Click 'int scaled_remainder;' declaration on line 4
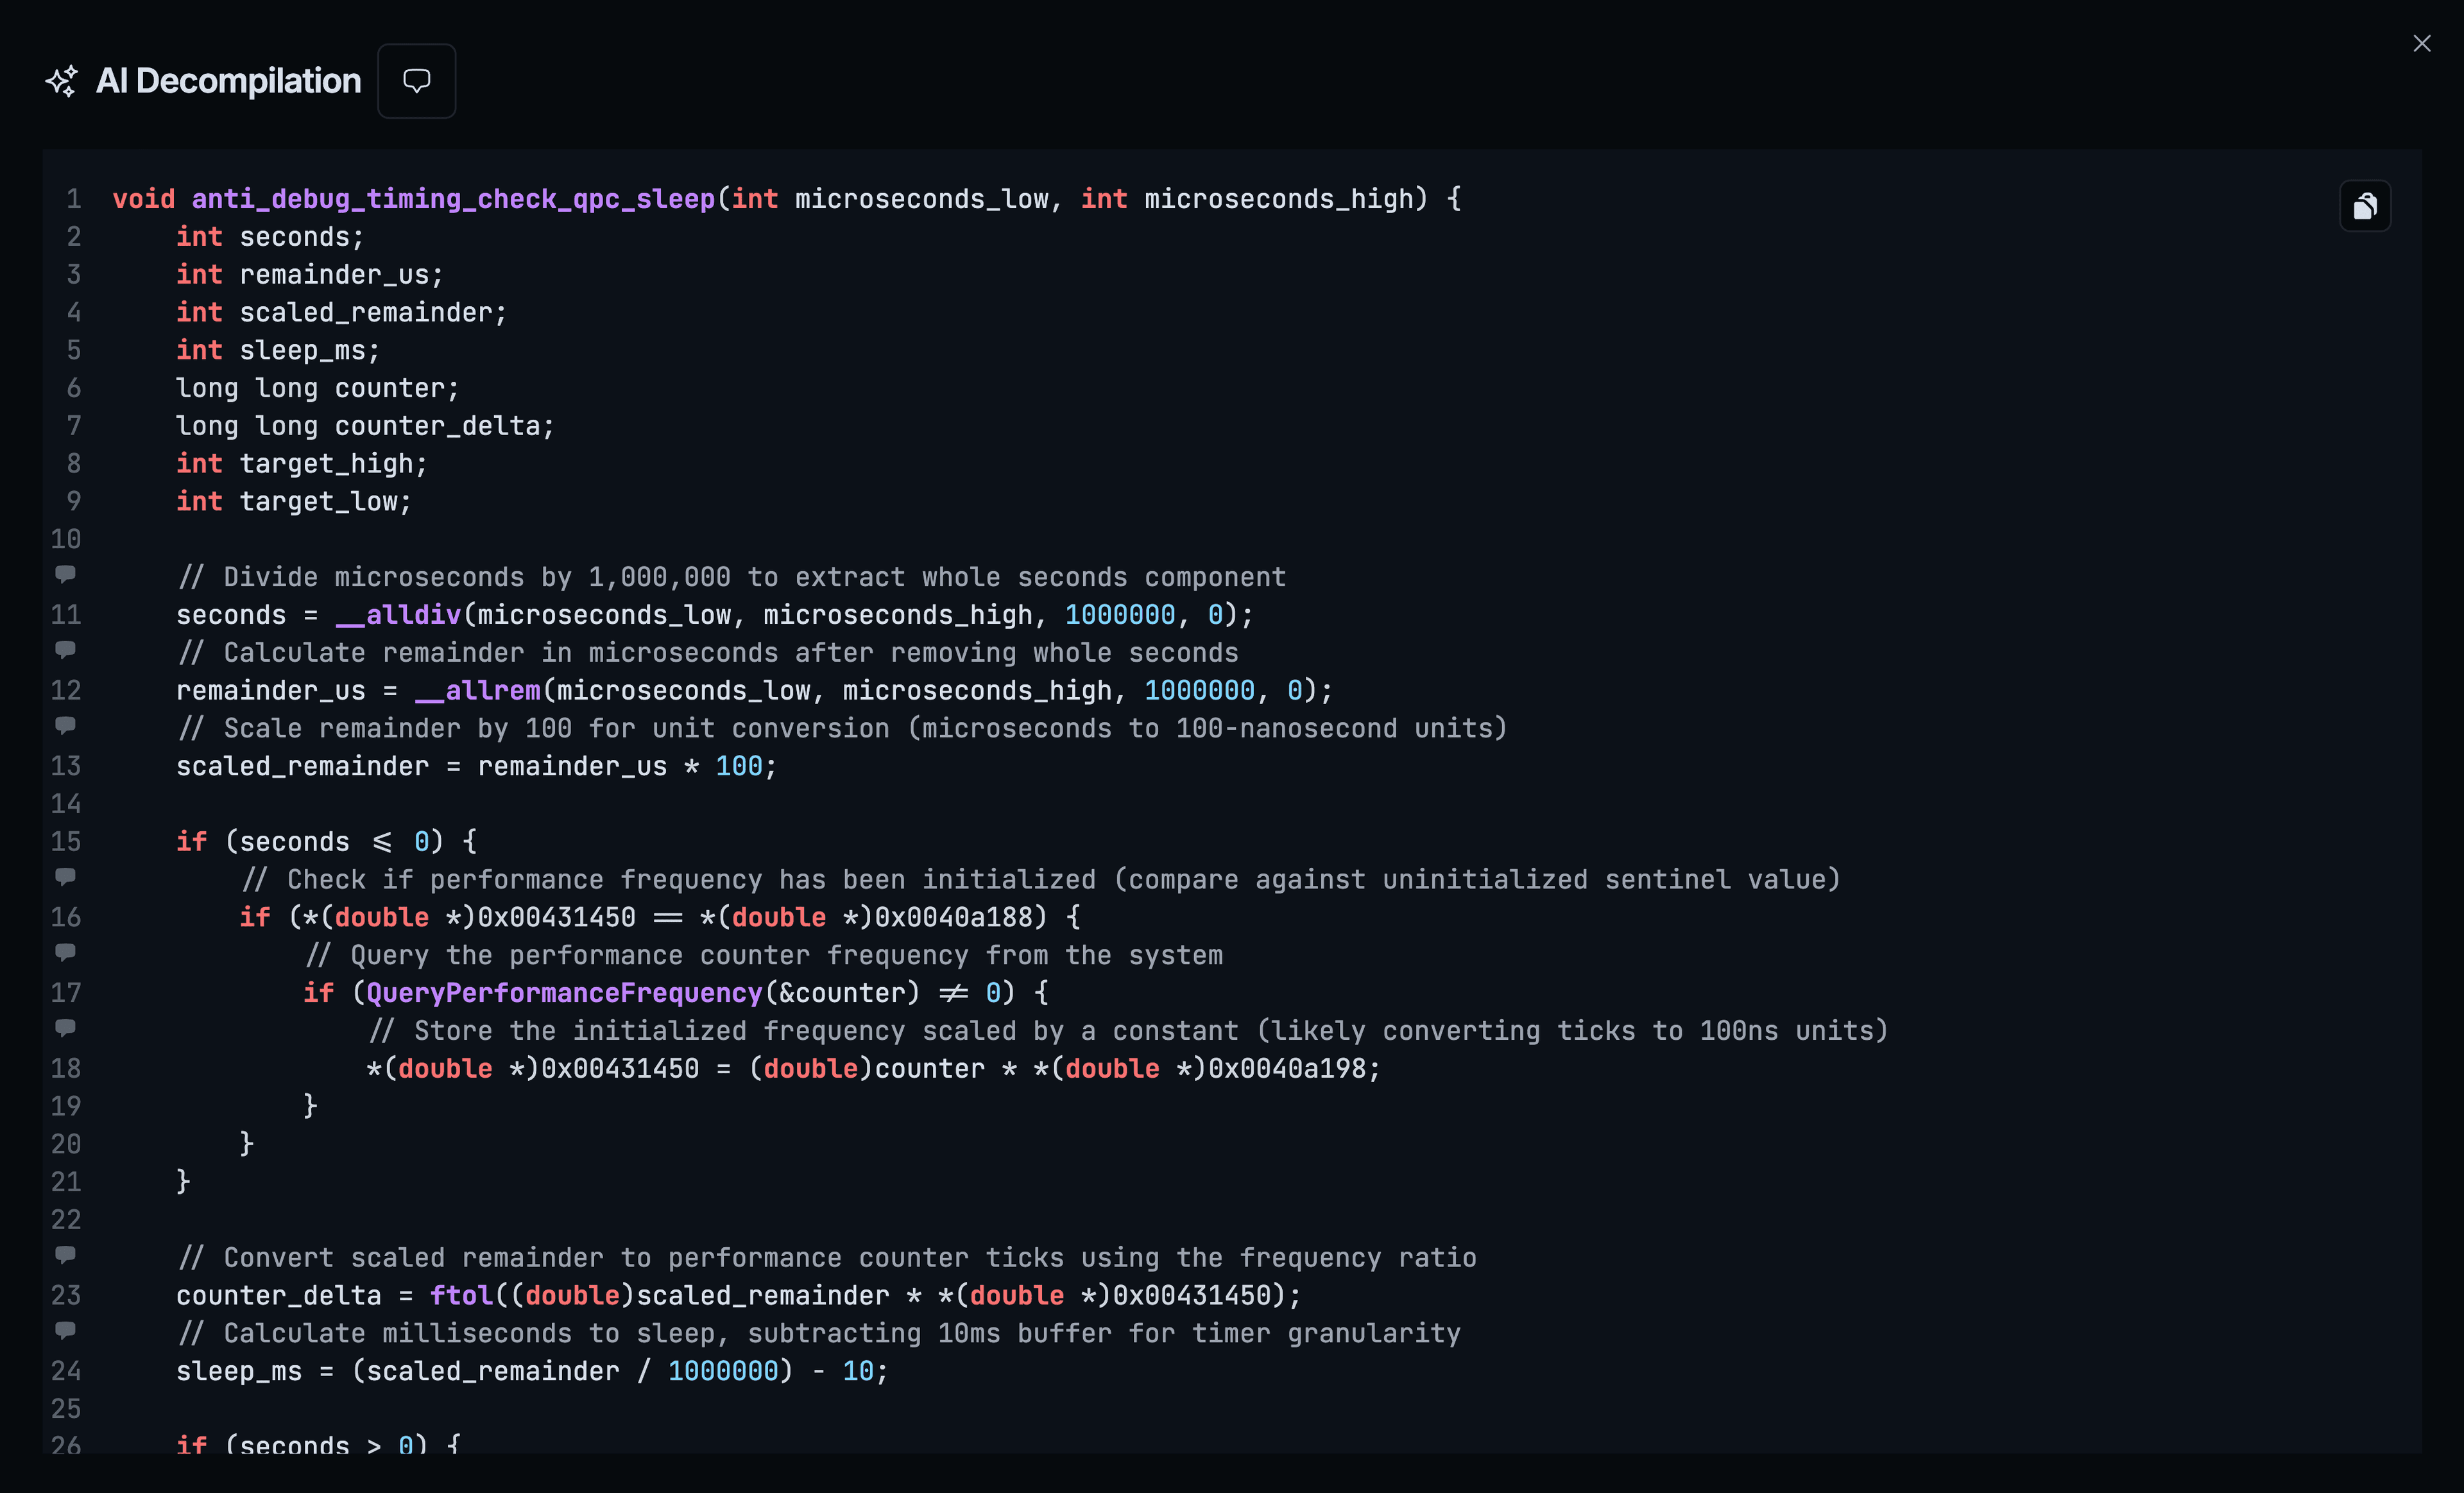2464x1493 pixels. pyautogui.click(x=342, y=313)
